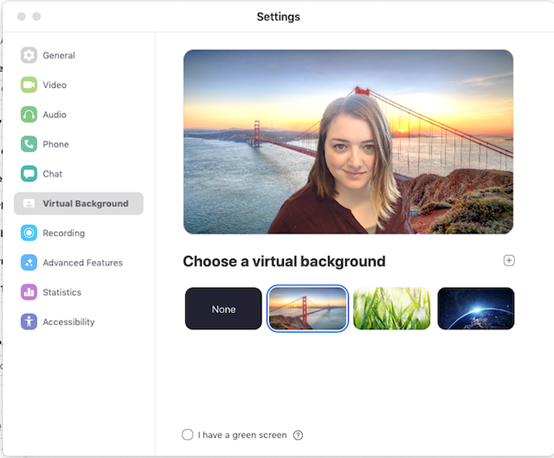View the Statistics tab label
The image size is (554, 458).
[x=62, y=293]
